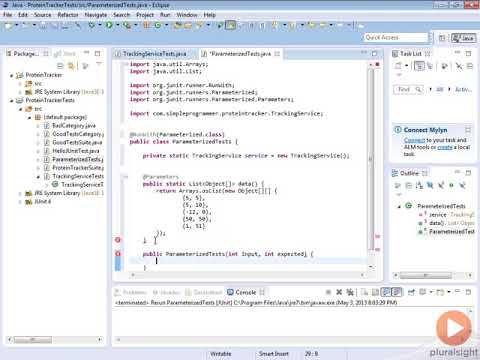Collapse the default package node
Image resolution: width=480 pixels, height=360 pixels.
[x=29, y=117]
